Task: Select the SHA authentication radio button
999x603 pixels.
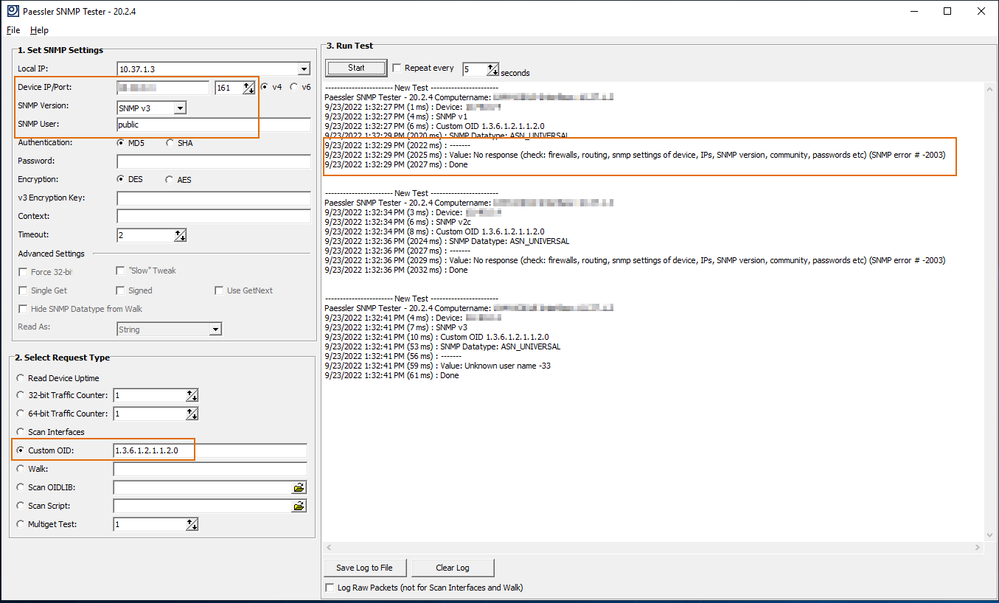Action: tap(171, 143)
